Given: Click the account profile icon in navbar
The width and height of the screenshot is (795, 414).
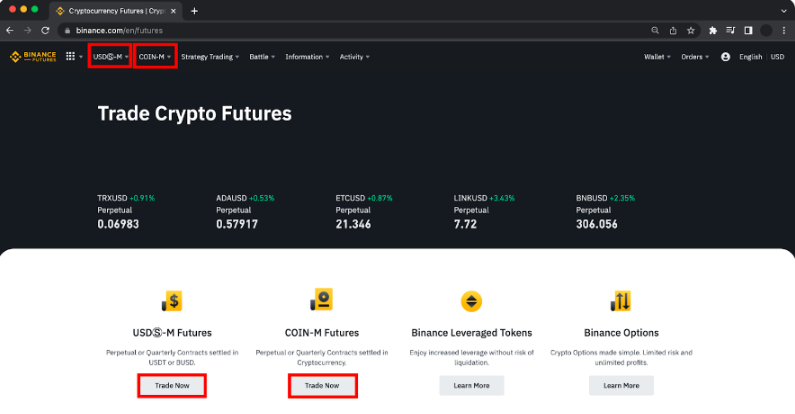Looking at the screenshot, I should coord(726,57).
